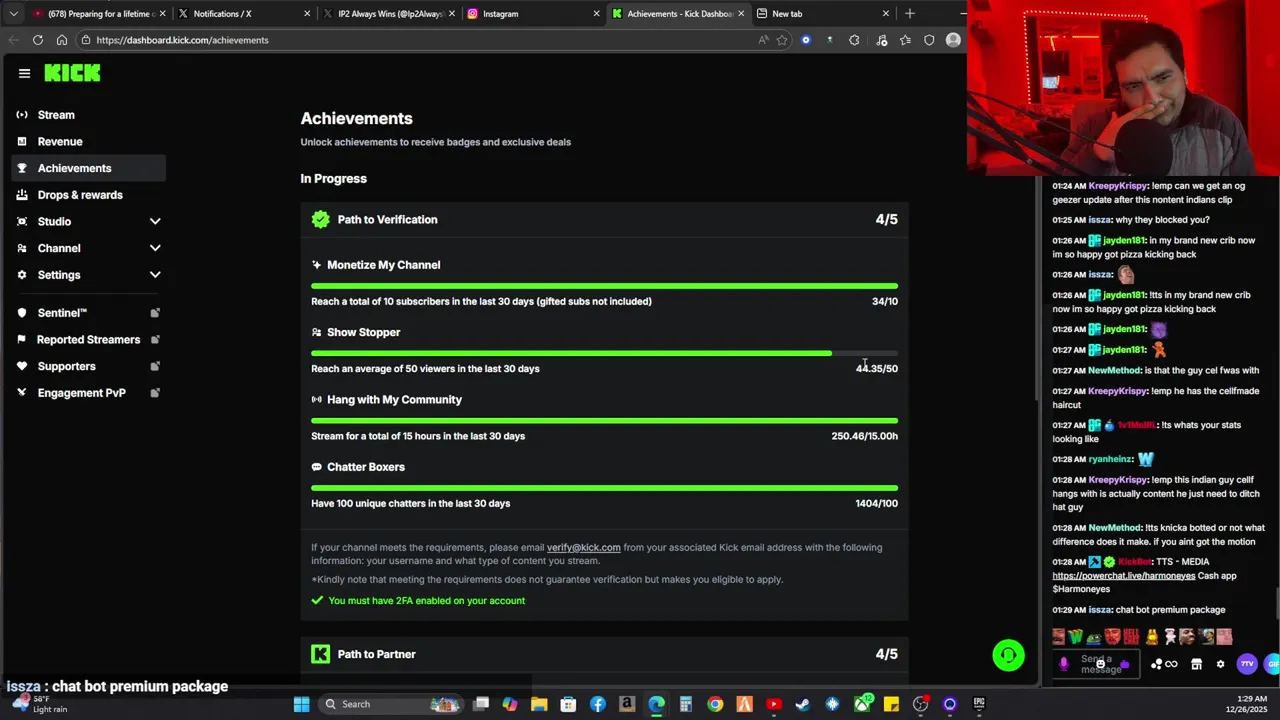Open Supporters in the sidebar
Viewport: 1280px width, 720px height.
click(x=88, y=367)
